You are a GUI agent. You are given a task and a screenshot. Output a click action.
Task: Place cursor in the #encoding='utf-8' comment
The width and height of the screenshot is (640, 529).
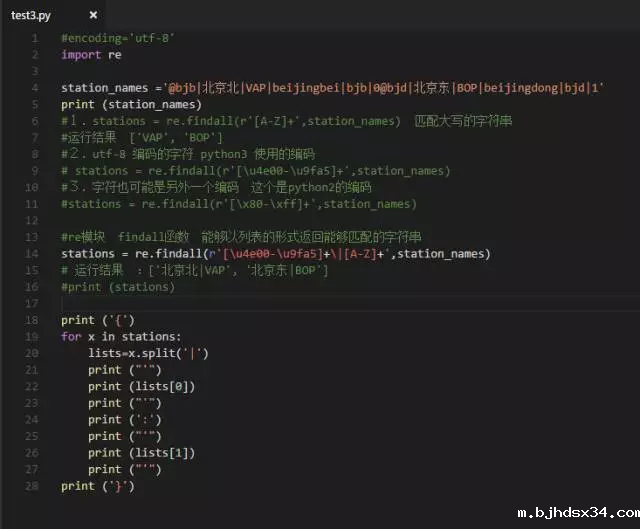click(118, 38)
